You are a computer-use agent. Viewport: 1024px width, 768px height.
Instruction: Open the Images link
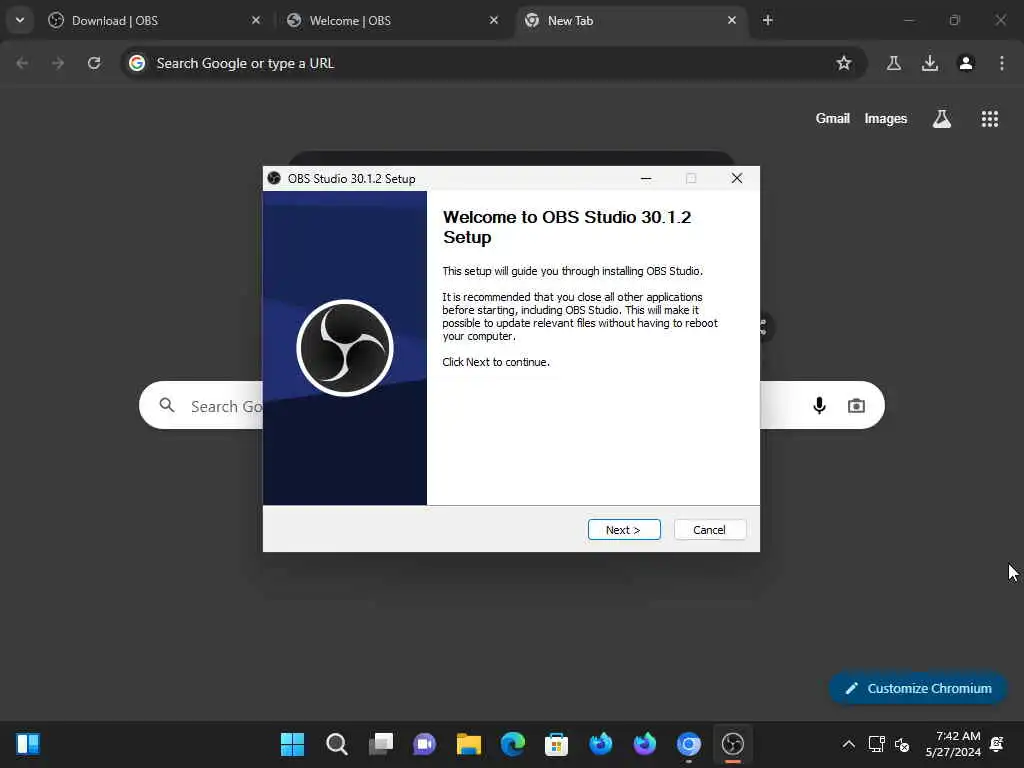886,119
